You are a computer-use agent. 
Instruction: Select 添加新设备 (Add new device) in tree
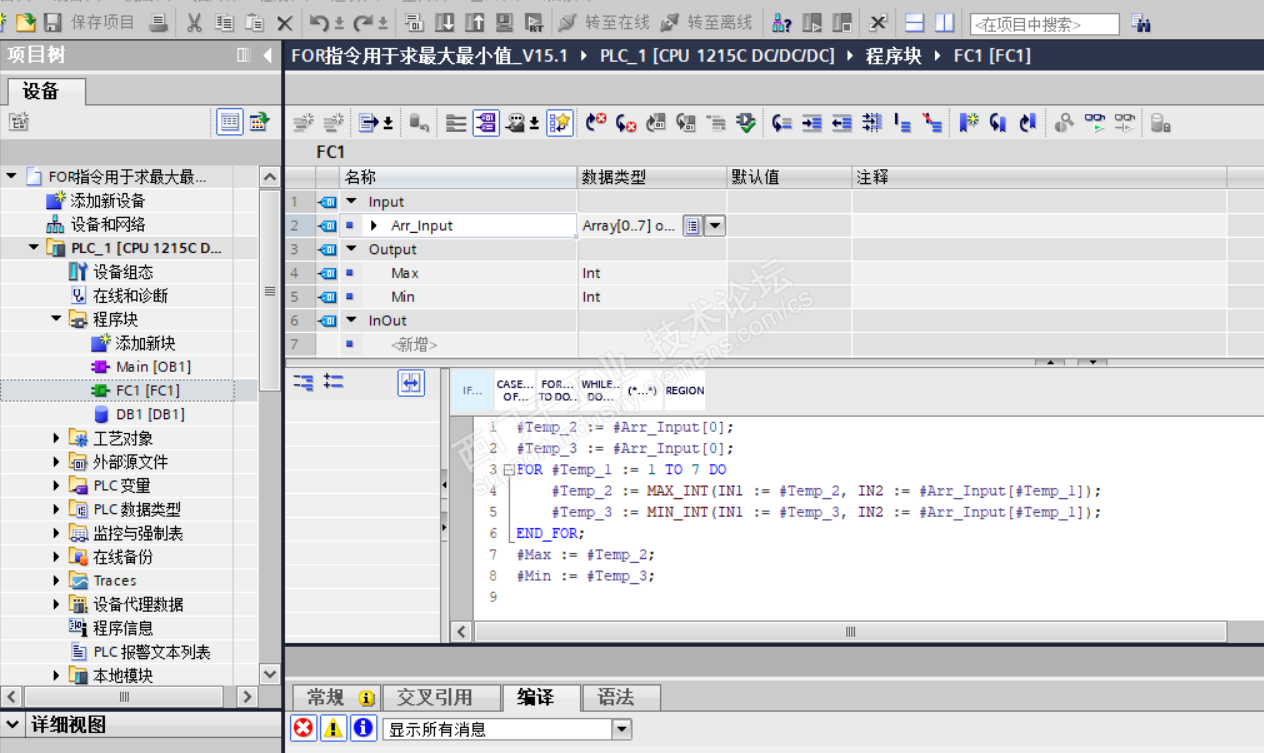click(107, 200)
